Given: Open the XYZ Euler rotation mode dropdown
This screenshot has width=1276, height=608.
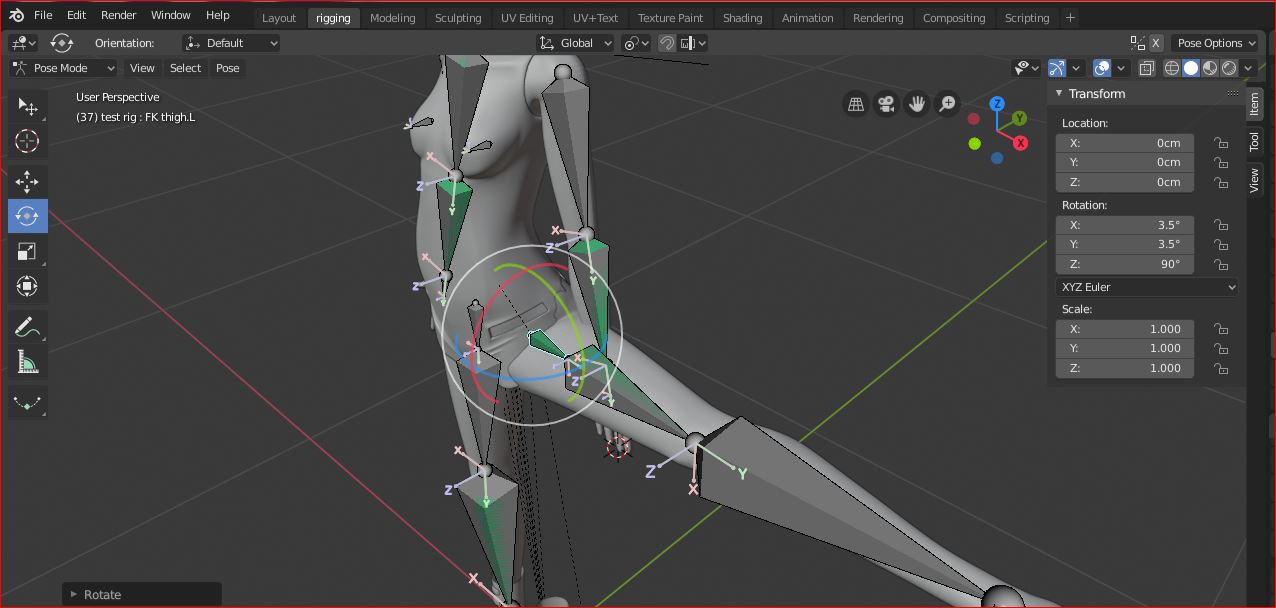Looking at the screenshot, I should [x=1147, y=287].
